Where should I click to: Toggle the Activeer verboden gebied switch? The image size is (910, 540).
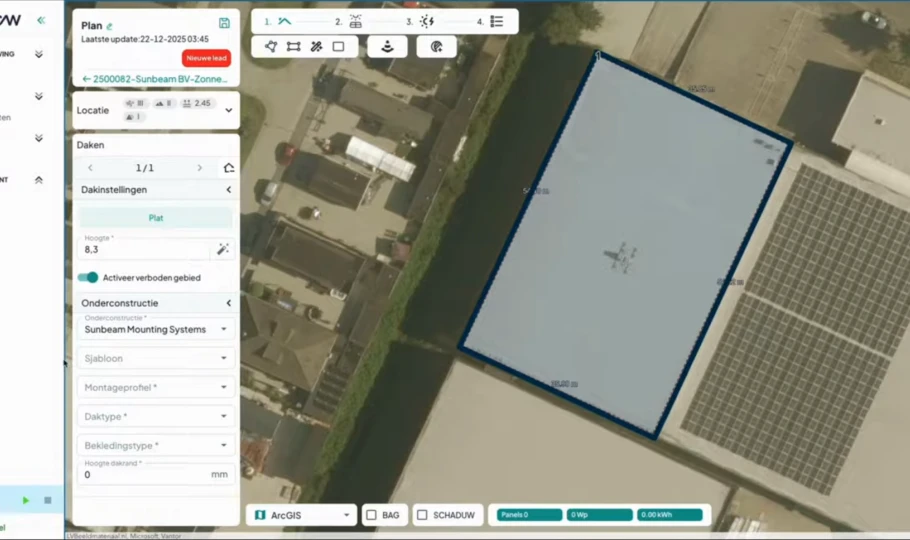tap(88, 277)
